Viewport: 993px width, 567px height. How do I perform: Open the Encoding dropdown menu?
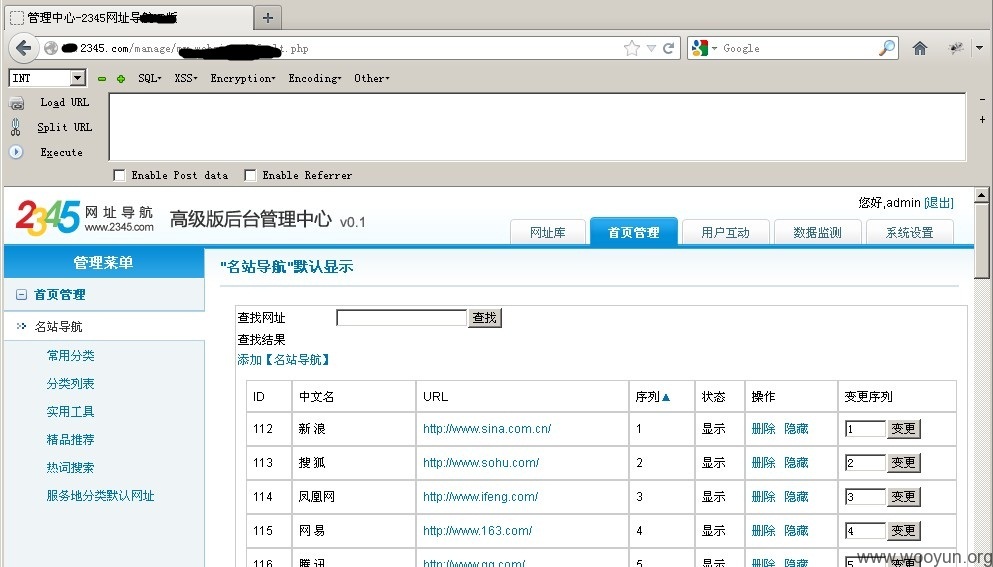315,78
